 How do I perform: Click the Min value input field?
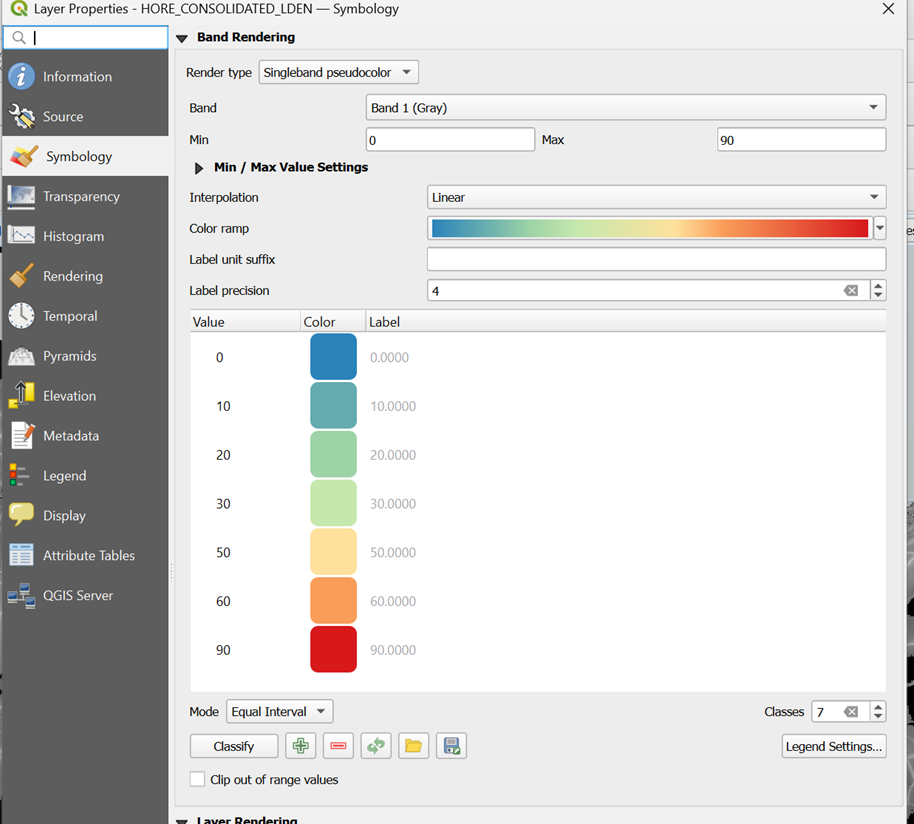(x=450, y=140)
